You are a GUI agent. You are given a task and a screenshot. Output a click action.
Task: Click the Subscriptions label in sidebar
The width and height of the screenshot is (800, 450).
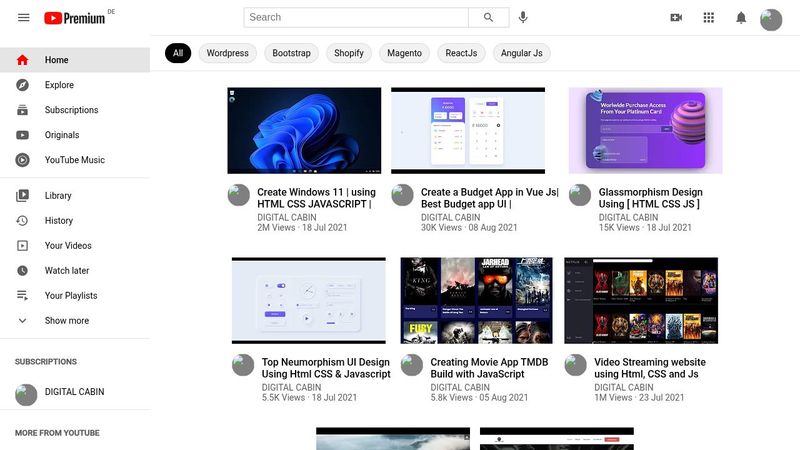pyautogui.click(x=71, y=110)
